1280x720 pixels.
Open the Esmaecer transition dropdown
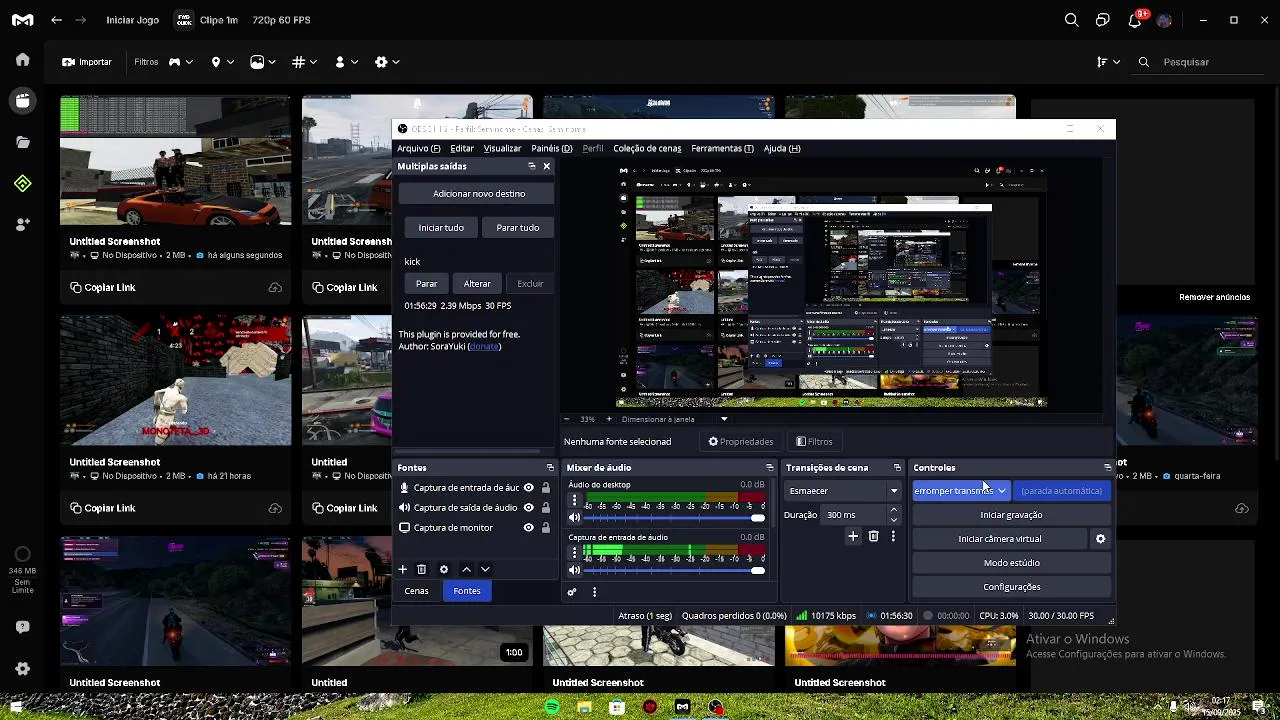pyautogui.click(x=843, y=491)
